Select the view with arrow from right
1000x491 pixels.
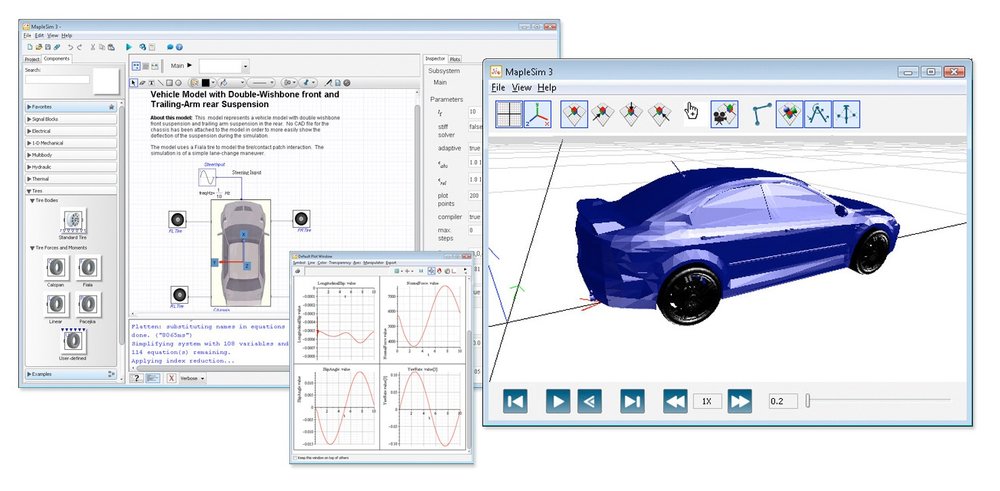659,114
